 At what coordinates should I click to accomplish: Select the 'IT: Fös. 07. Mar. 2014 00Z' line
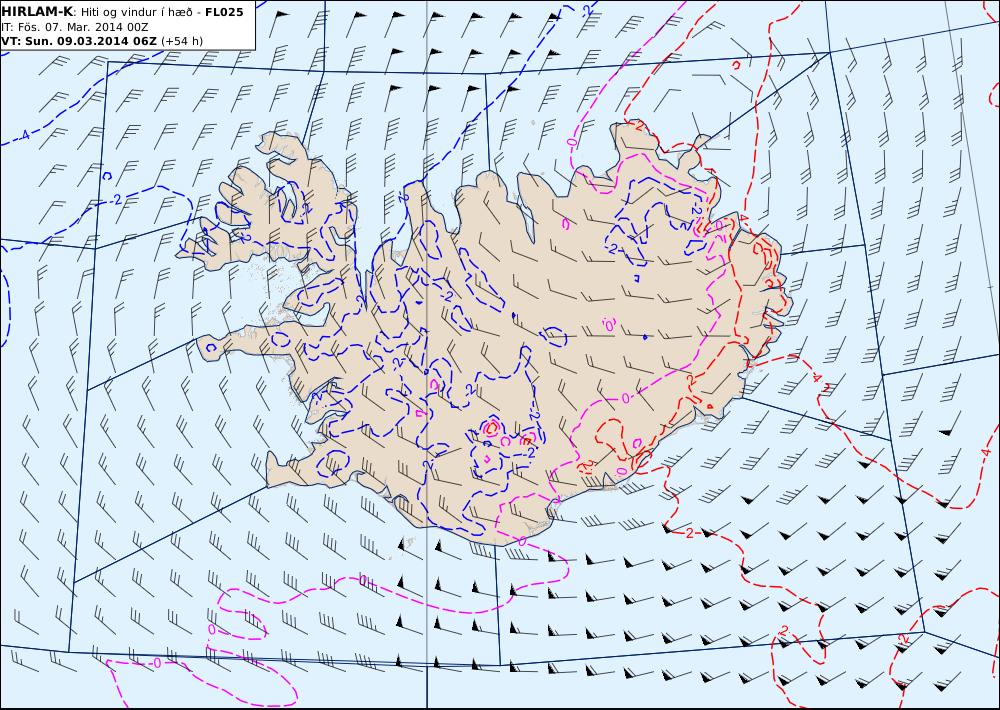point(75,27)
